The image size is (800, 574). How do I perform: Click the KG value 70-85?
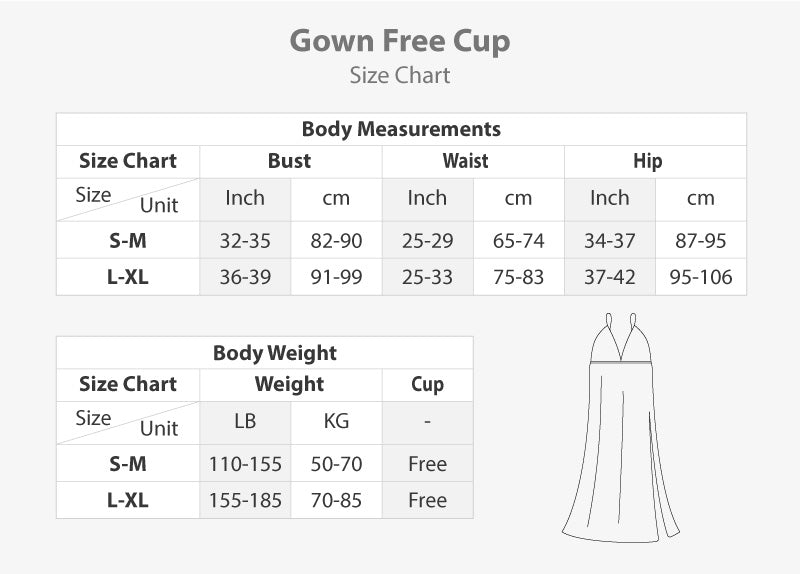(336, 500)
